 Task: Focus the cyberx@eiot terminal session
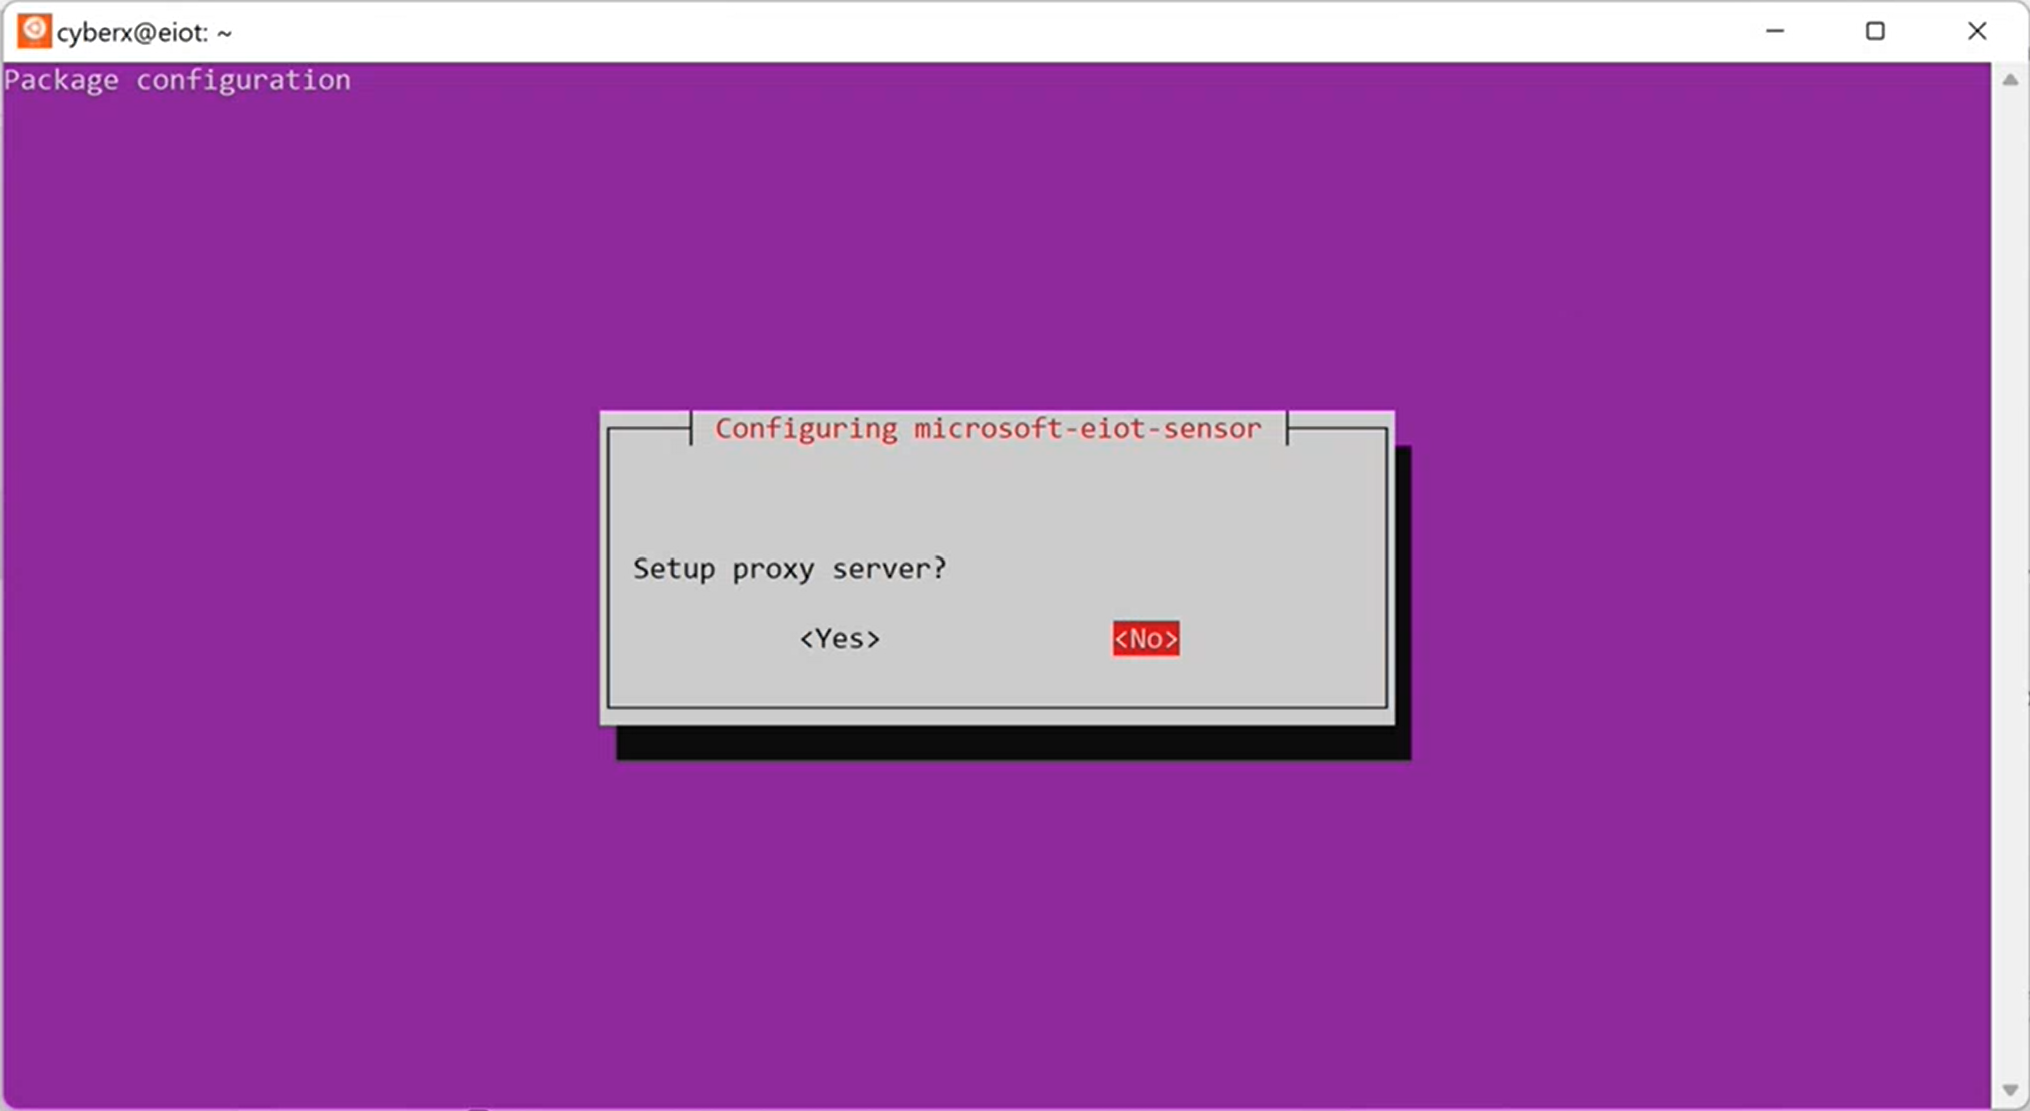click(x=142, y=30)
